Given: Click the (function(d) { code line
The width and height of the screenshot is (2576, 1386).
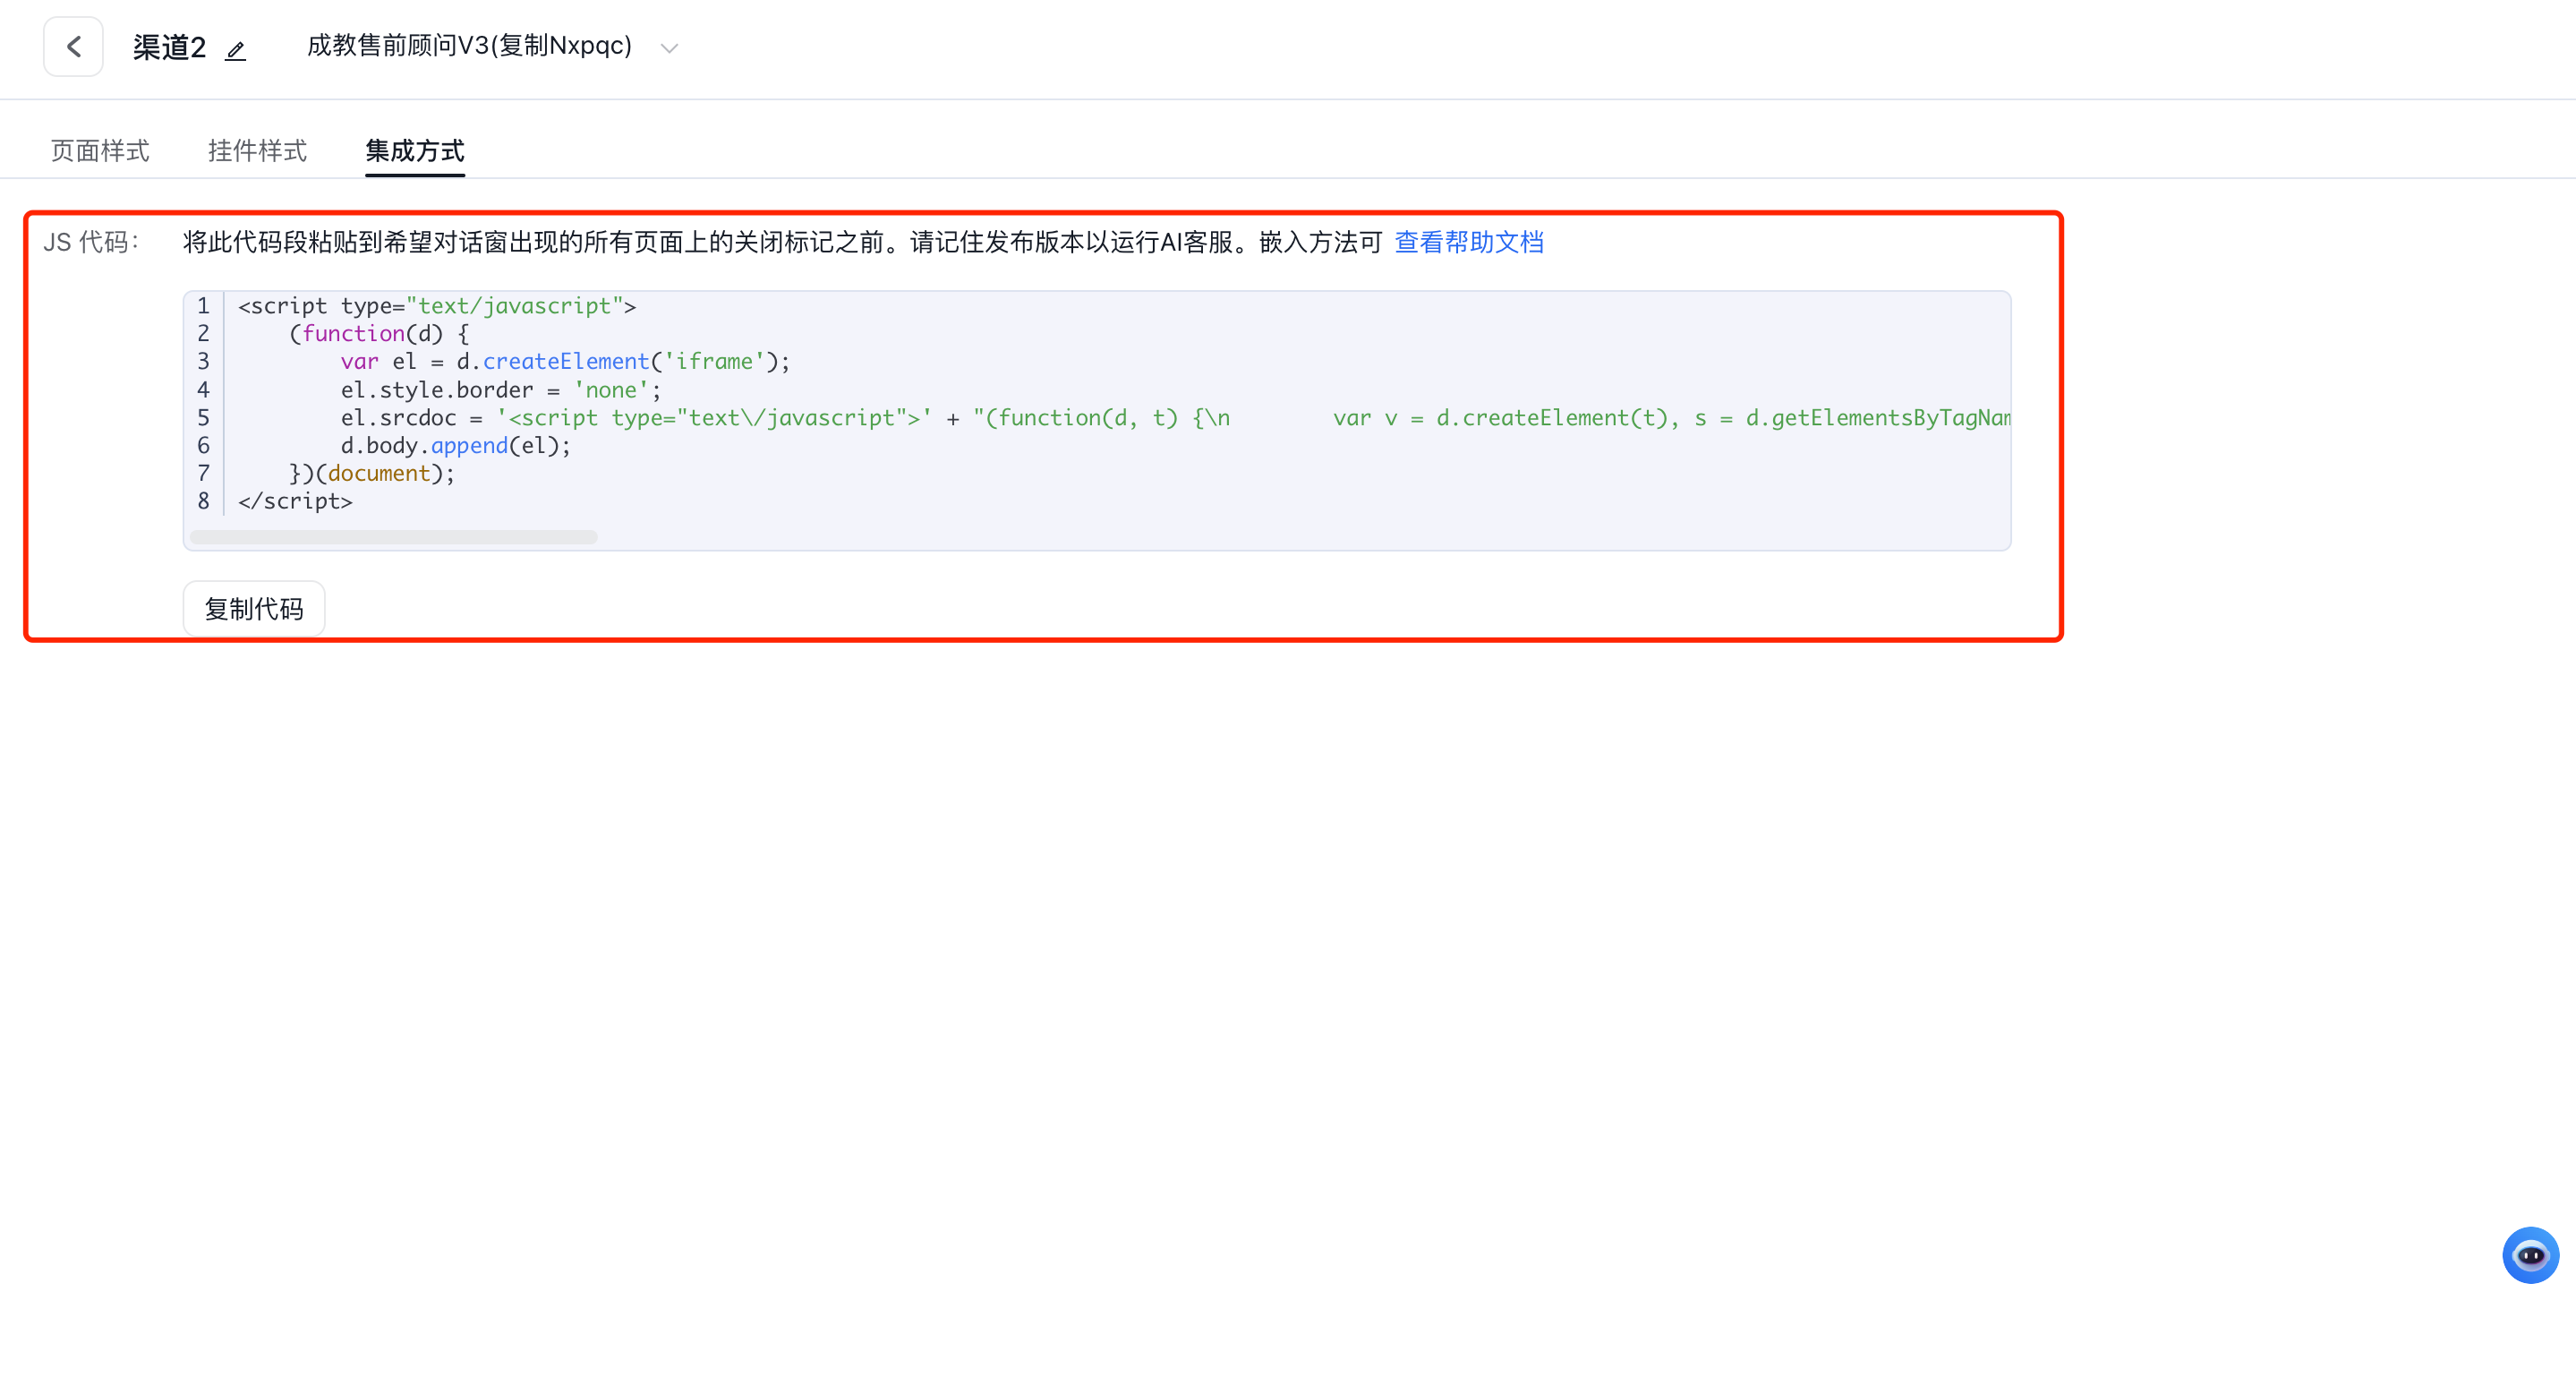Looking at the screenshot, I should 378,334.
